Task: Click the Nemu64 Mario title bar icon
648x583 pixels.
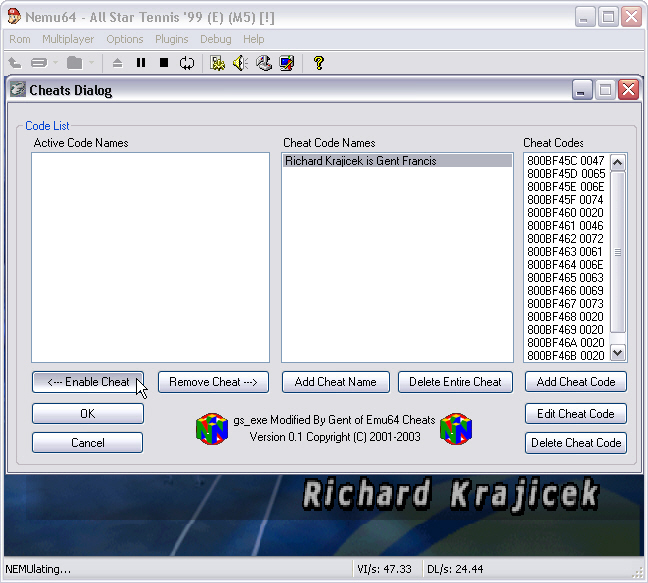Action: tap(14, 17)
